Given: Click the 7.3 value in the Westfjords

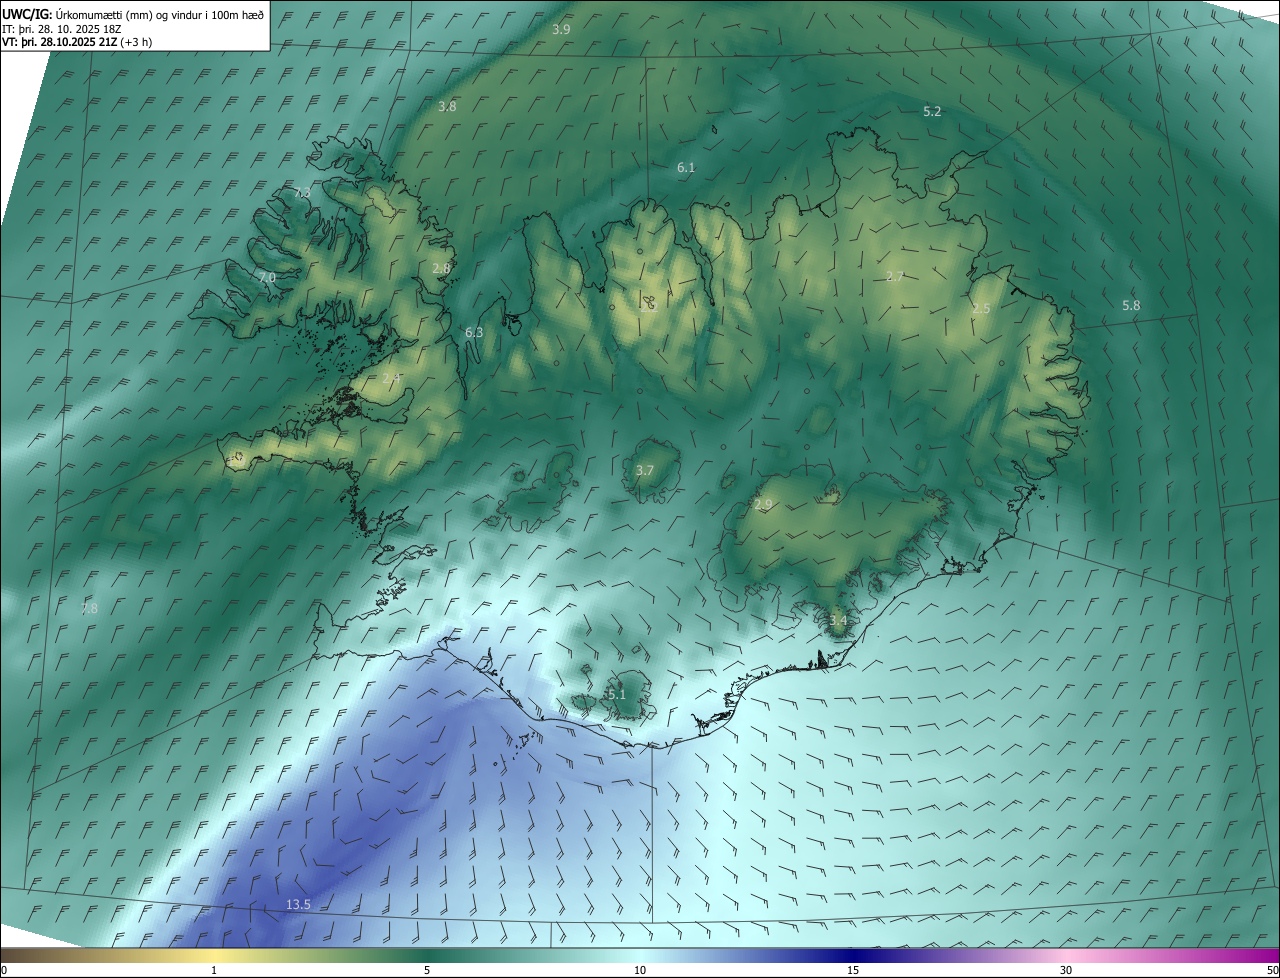Looking at the screenshot, I should pos(302,192).
